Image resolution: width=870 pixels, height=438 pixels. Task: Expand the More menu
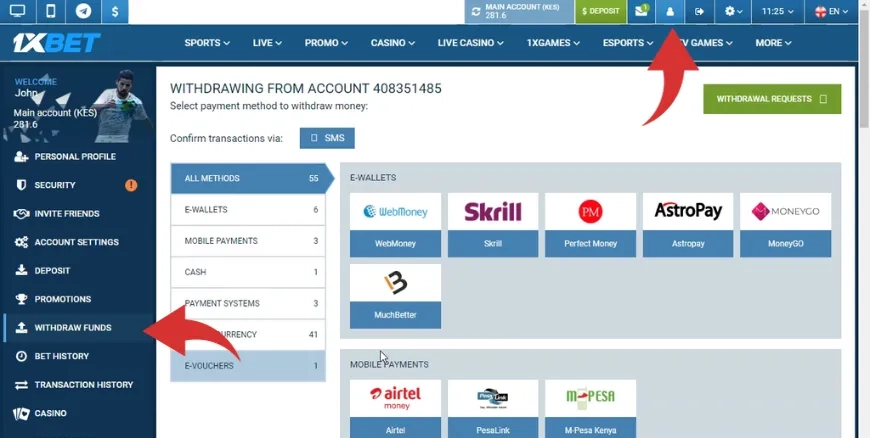[x=773, y=43]
